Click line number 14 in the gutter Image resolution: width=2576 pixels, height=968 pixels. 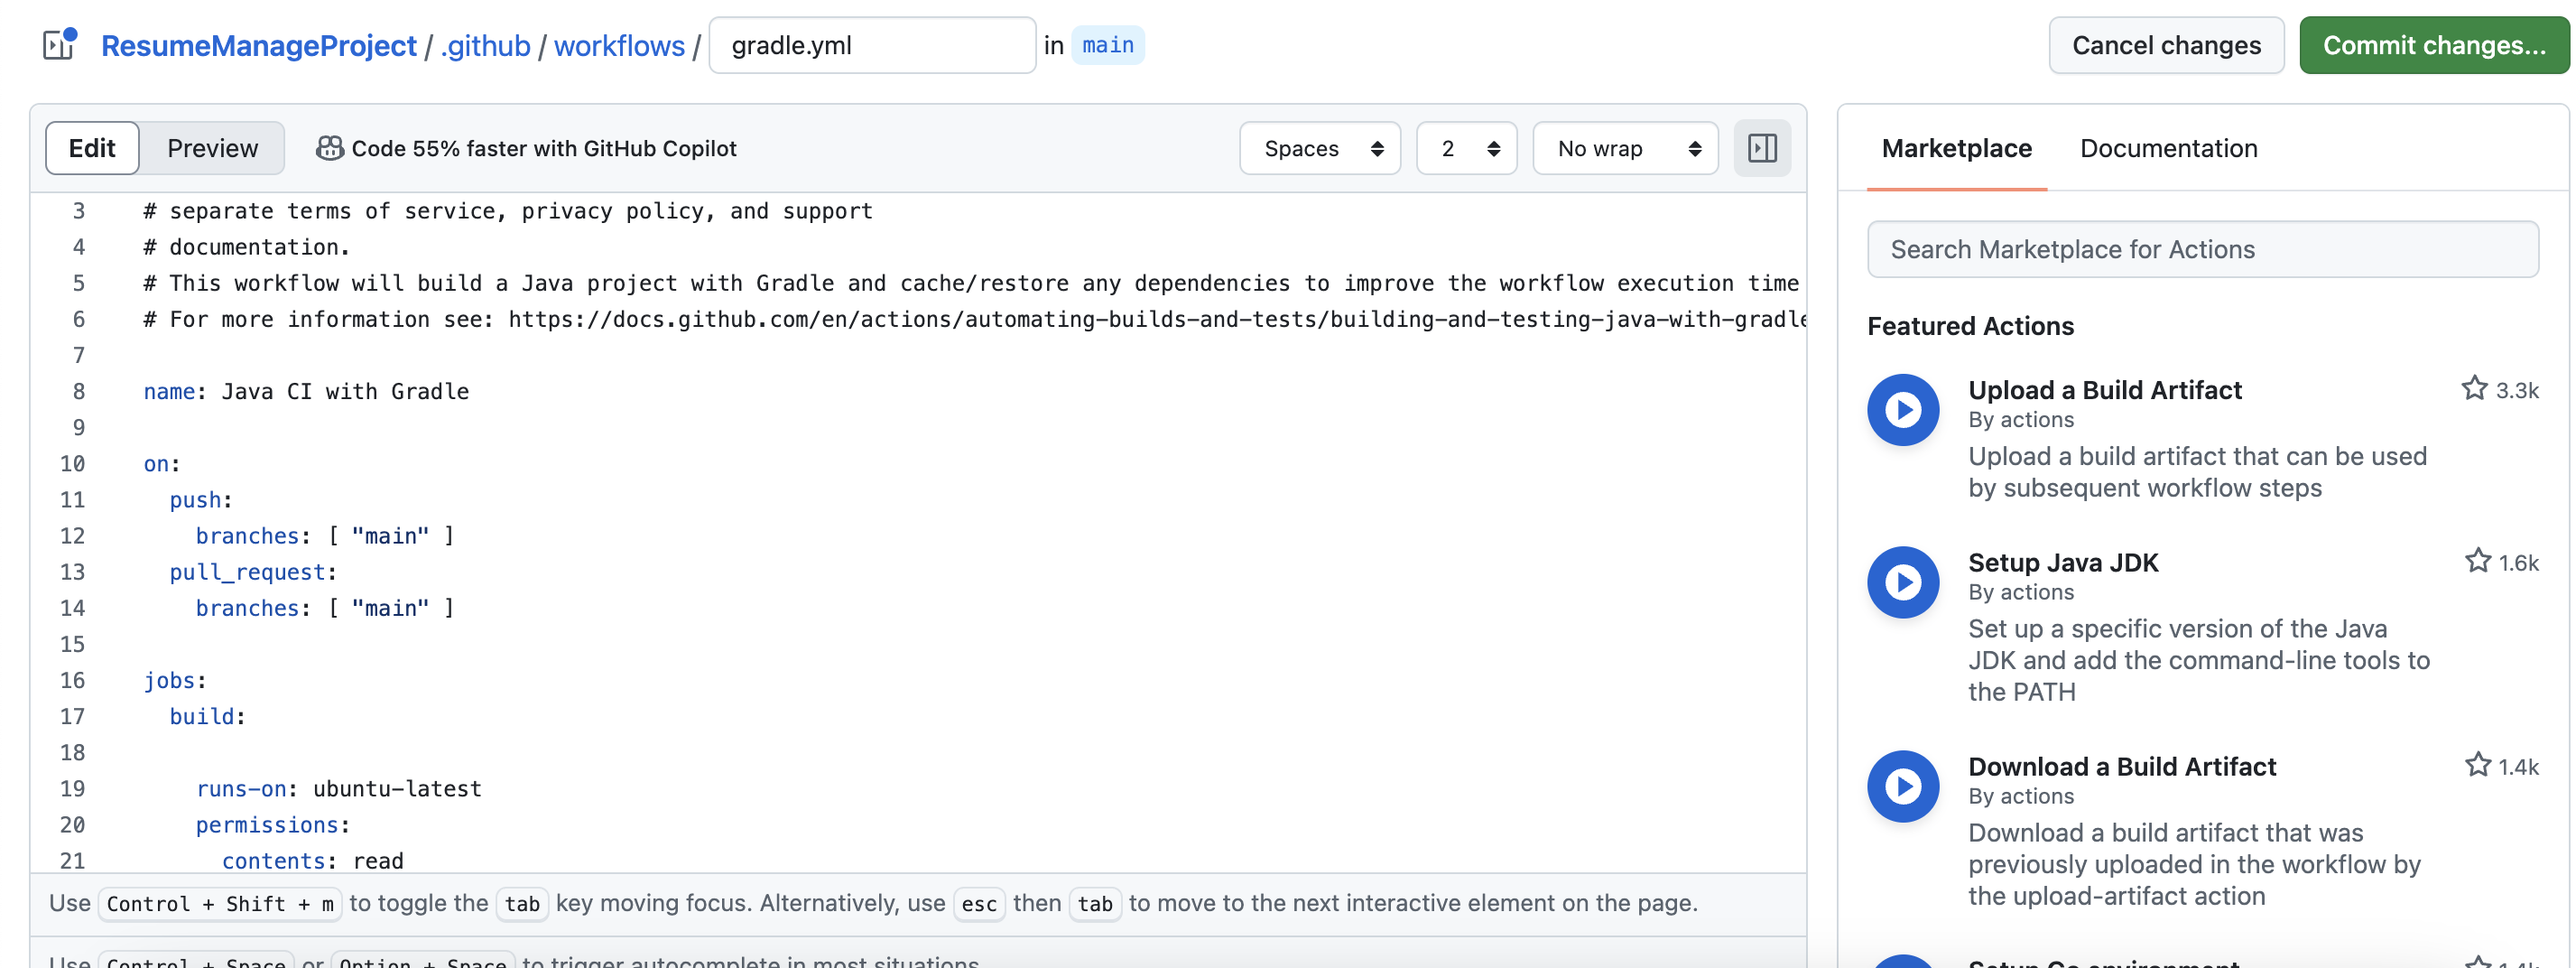point(72,607)
